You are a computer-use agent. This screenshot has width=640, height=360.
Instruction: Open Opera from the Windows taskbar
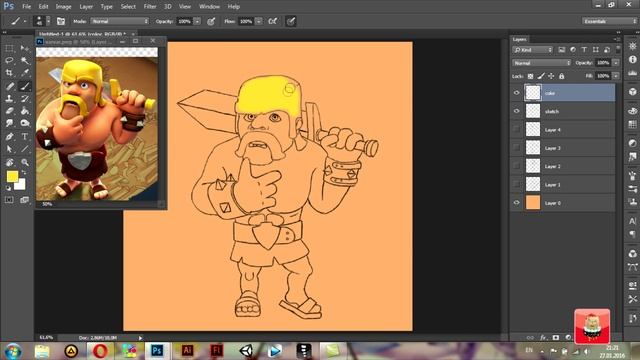click(x=100, y=351)
